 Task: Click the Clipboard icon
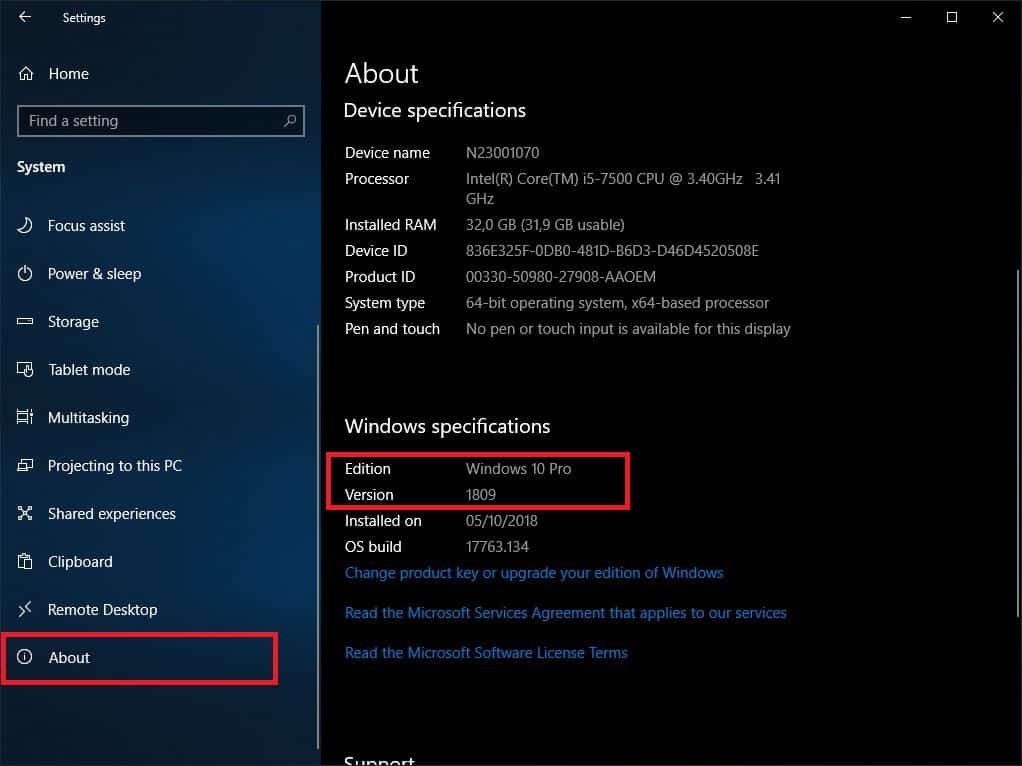click(25, 561)
